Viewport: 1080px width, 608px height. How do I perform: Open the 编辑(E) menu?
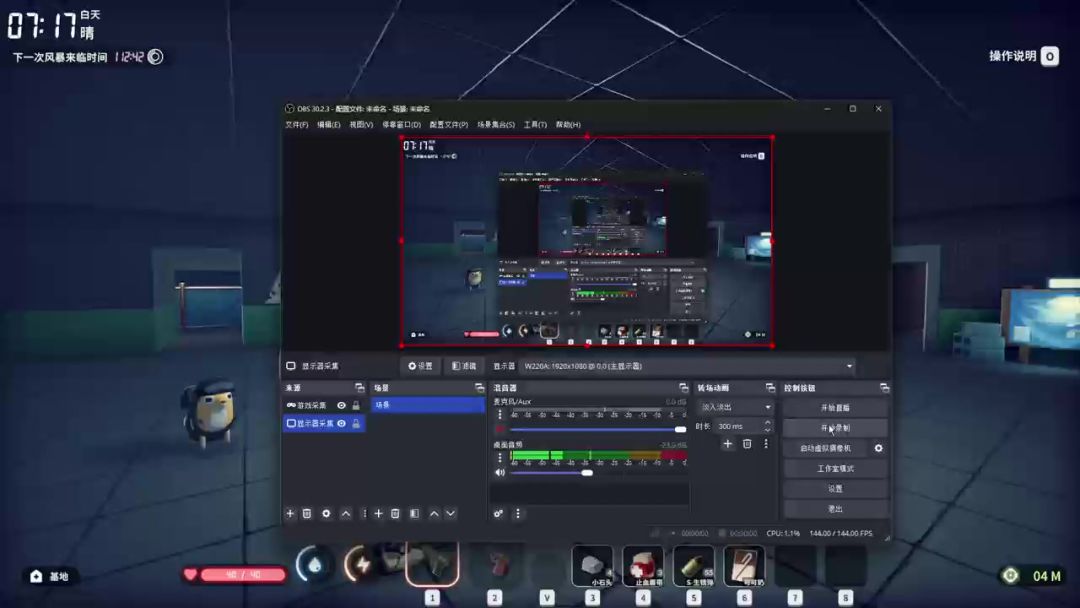coord(329,125)
